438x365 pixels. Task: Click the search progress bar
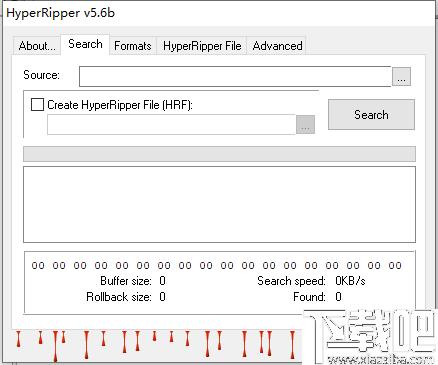coord(219,154)
